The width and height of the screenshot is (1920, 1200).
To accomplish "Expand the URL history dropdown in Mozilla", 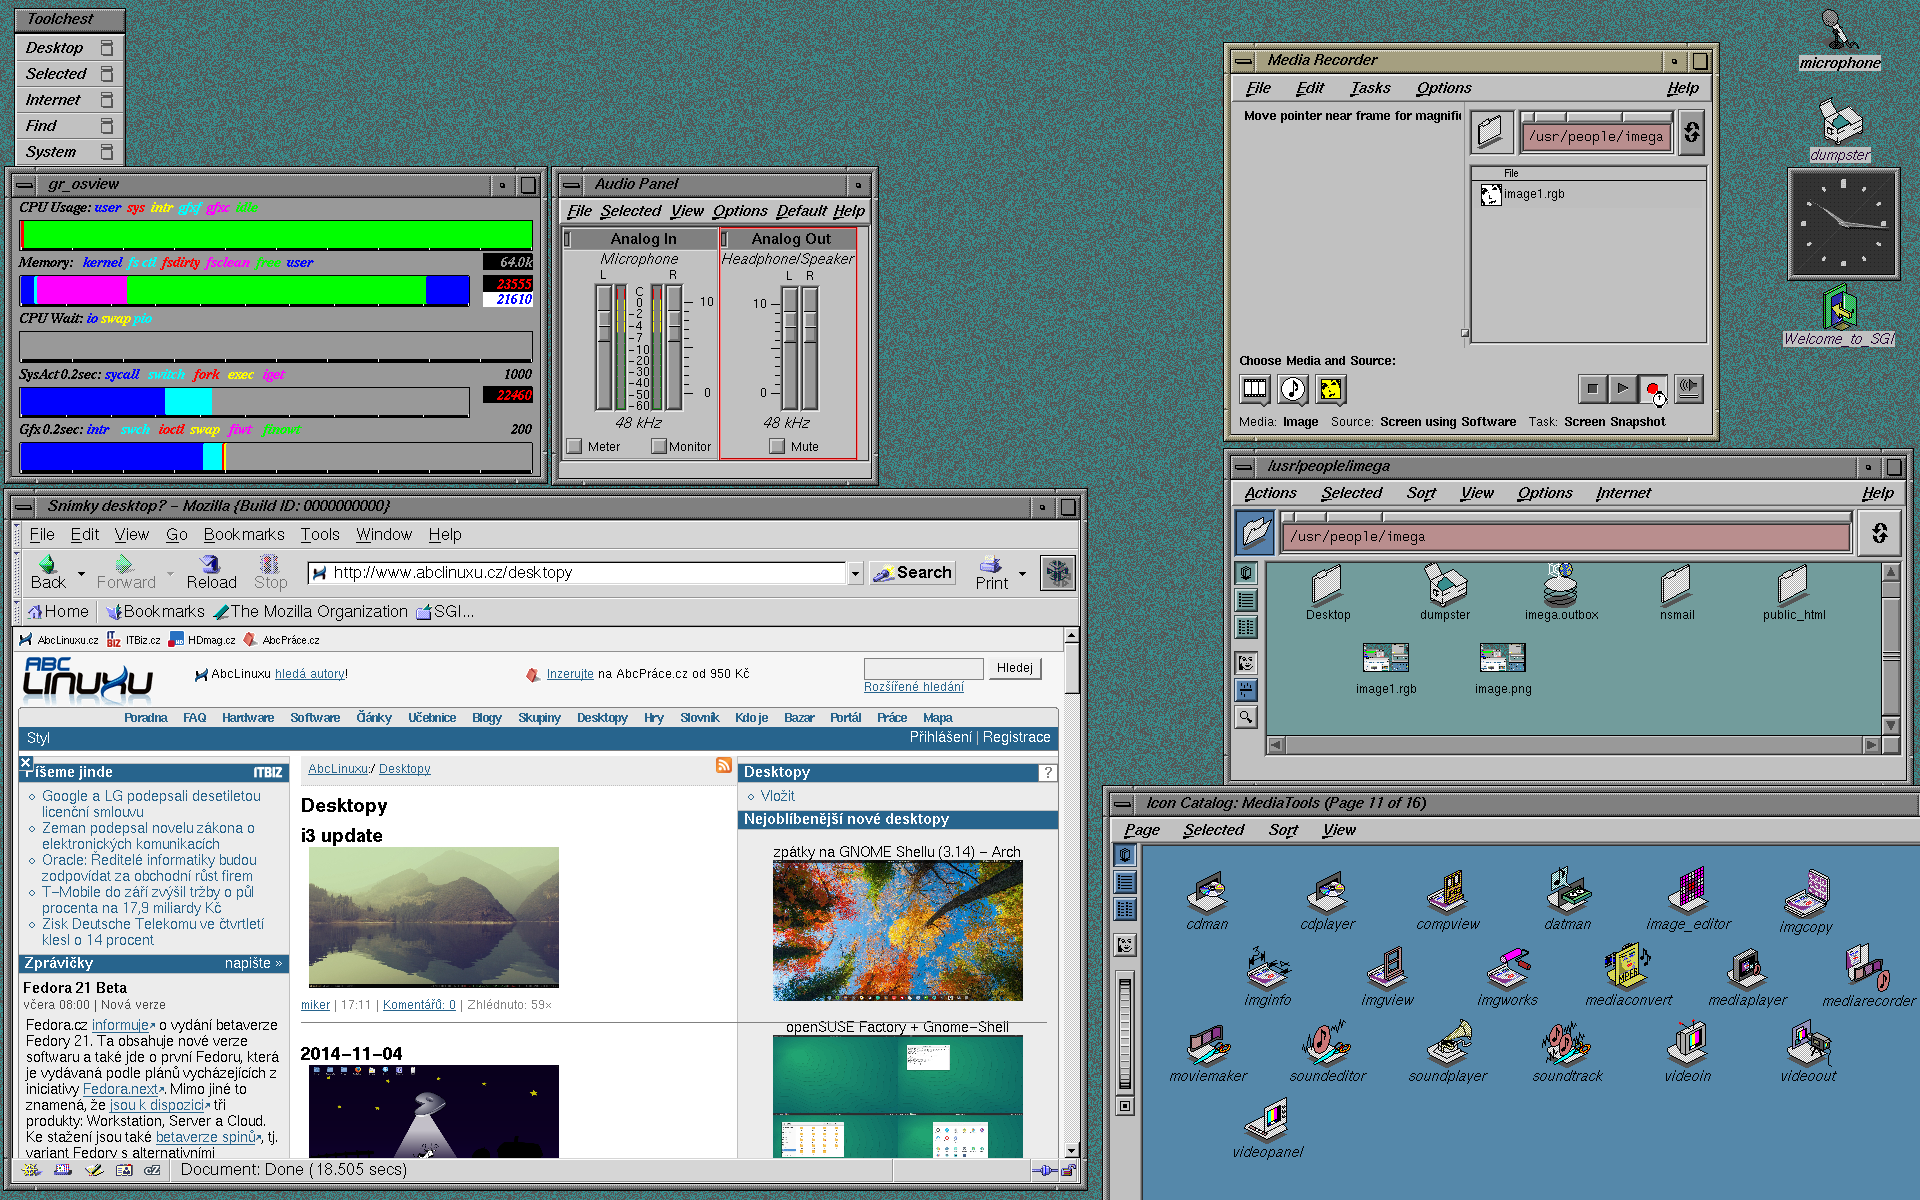I will (x=856, y=573).
